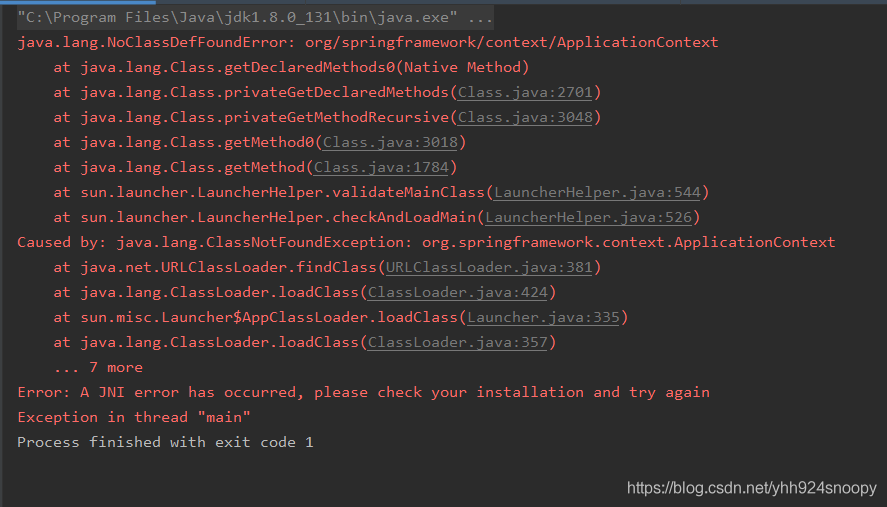Click the blog.csdn.net watermark URL
The height and width of the screenshot is (507, 887).
[x=752, y=488]
